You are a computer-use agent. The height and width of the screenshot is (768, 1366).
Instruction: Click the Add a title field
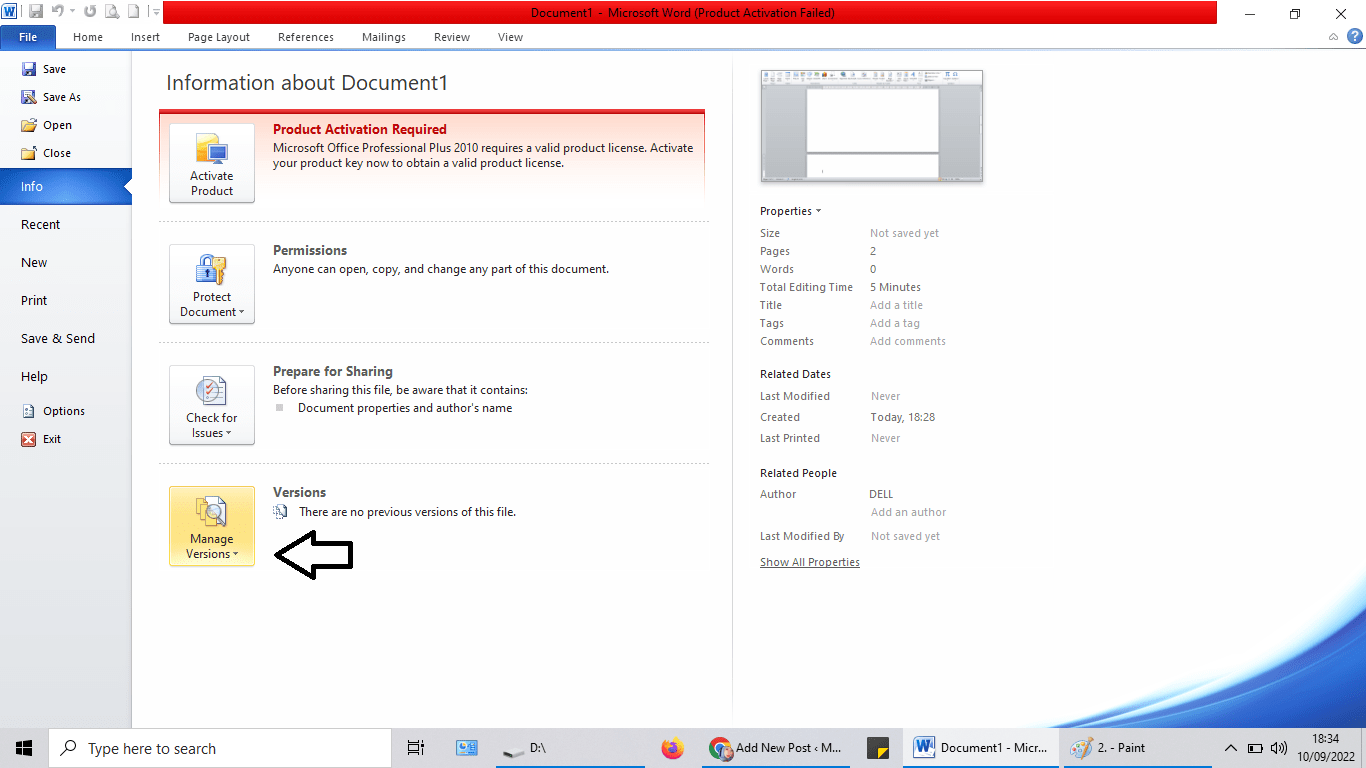point(897,305)
